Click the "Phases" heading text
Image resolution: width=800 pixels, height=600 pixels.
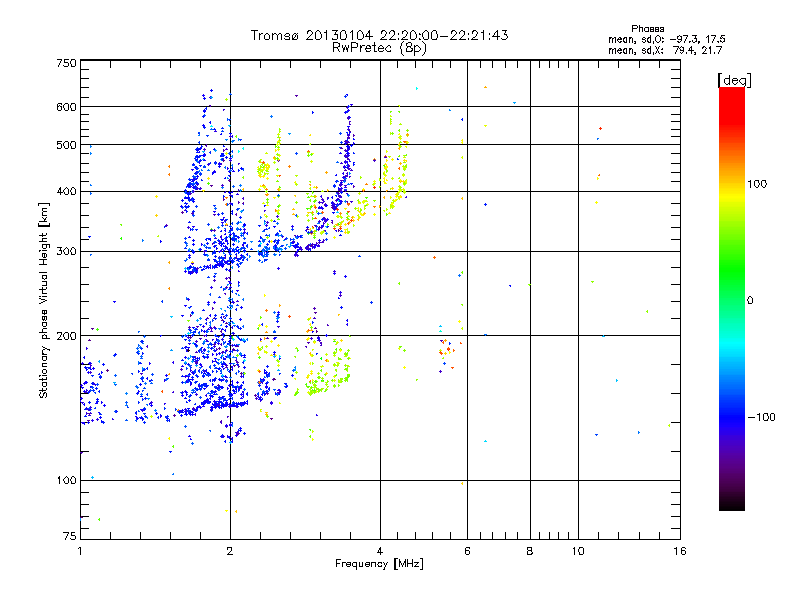(x=647, y=29)
